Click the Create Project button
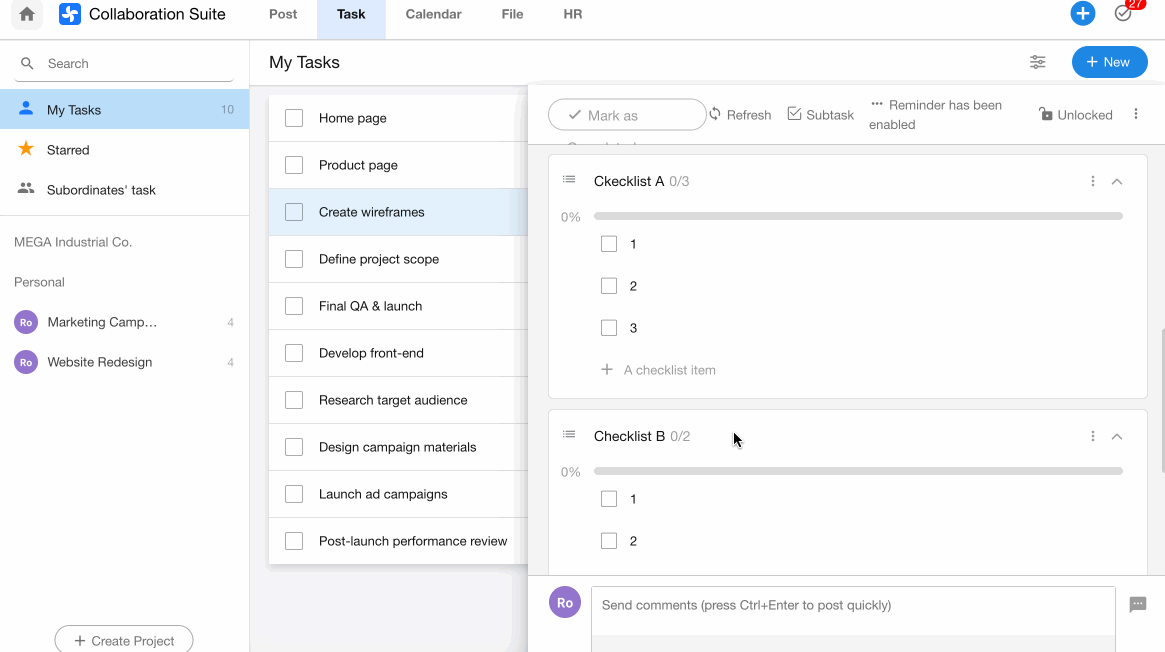Image resolution: width=1165 pixels, height=652 pixels. (124, 640)
